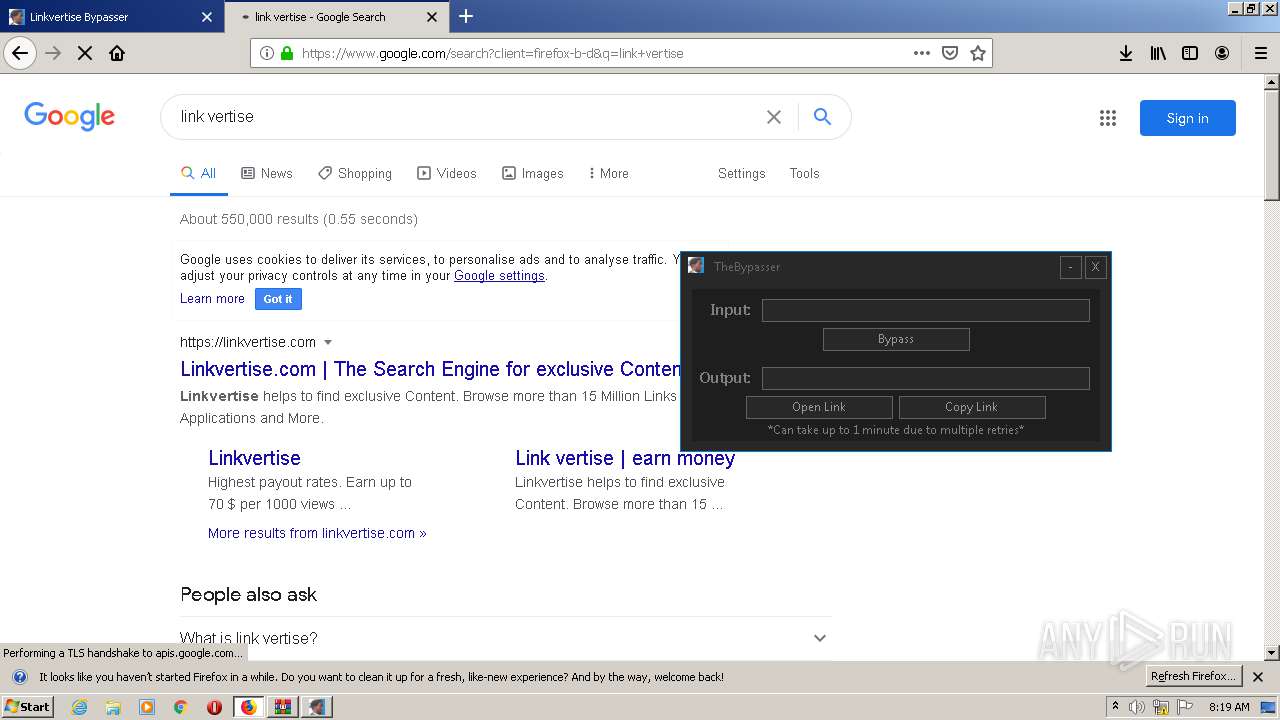1280x720 pixels.
Task: Switch to the News results tab
Action: coord(267,173)
